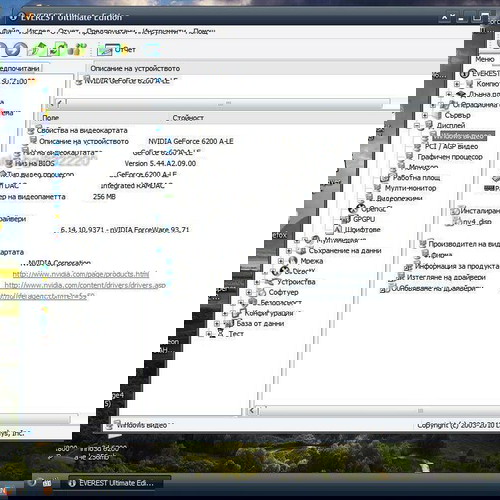Expand the Съхранение на данни node
The width and height of the screenshot is (500, 500).
click(289, 251)
